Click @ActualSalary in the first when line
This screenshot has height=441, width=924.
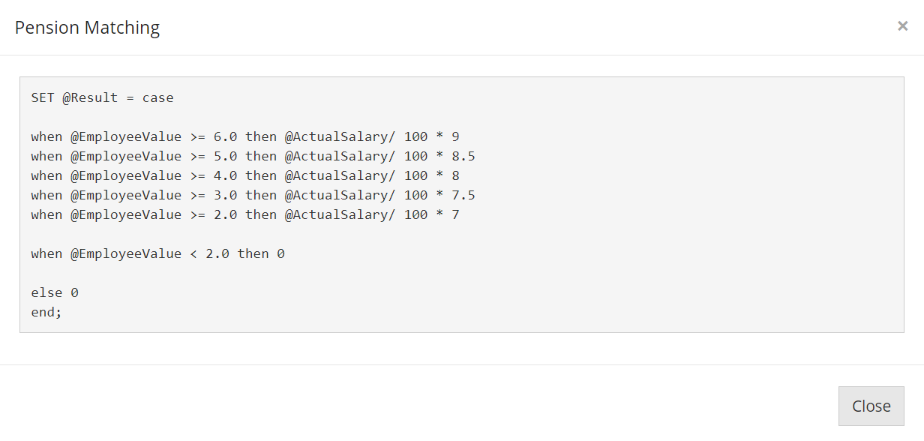336,137
